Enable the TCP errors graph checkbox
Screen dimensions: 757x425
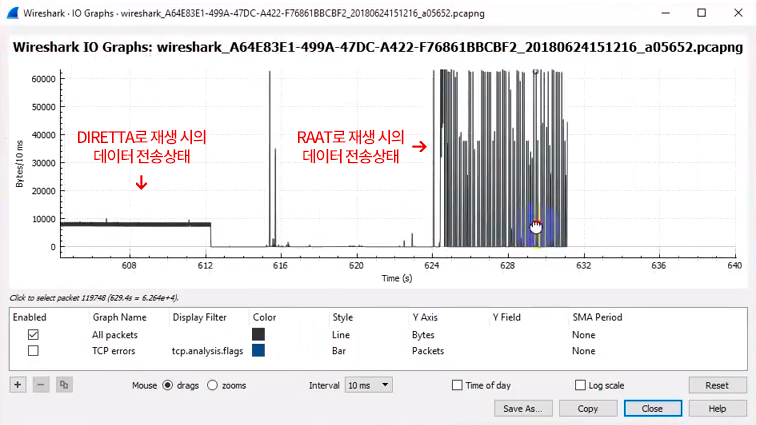33,351
